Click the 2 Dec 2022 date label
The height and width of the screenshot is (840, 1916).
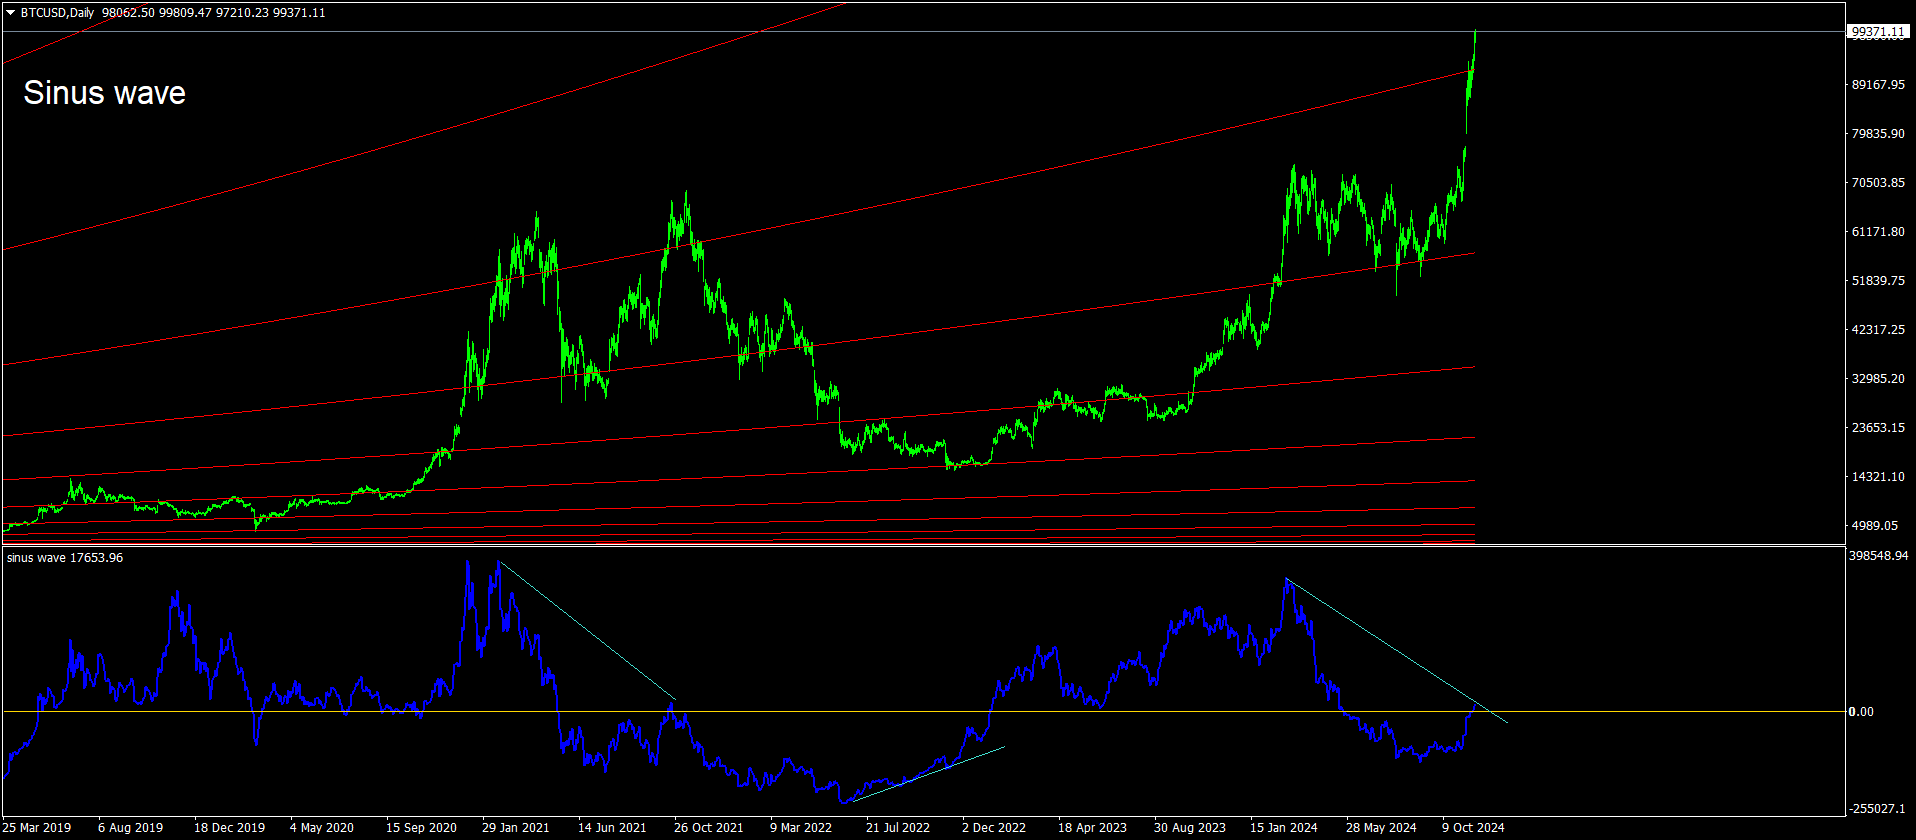click(x=994, y=828)
